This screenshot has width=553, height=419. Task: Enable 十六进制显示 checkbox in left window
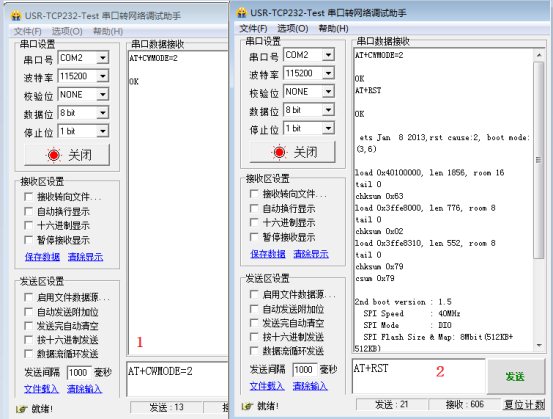(x=28, y=226)
